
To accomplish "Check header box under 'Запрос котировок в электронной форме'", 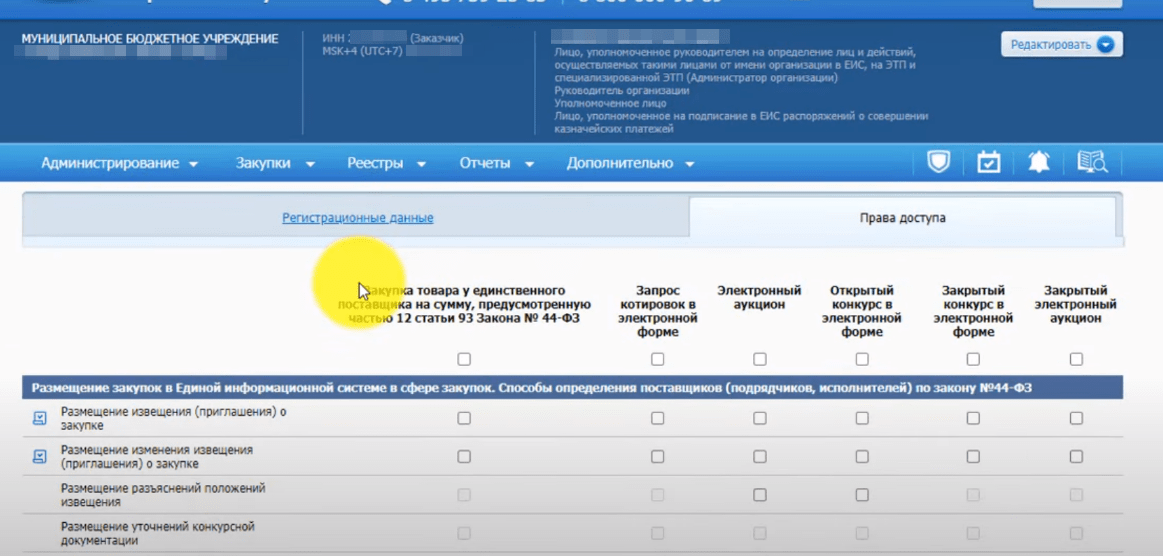I will pyautogui.click(x=657, y=359).
